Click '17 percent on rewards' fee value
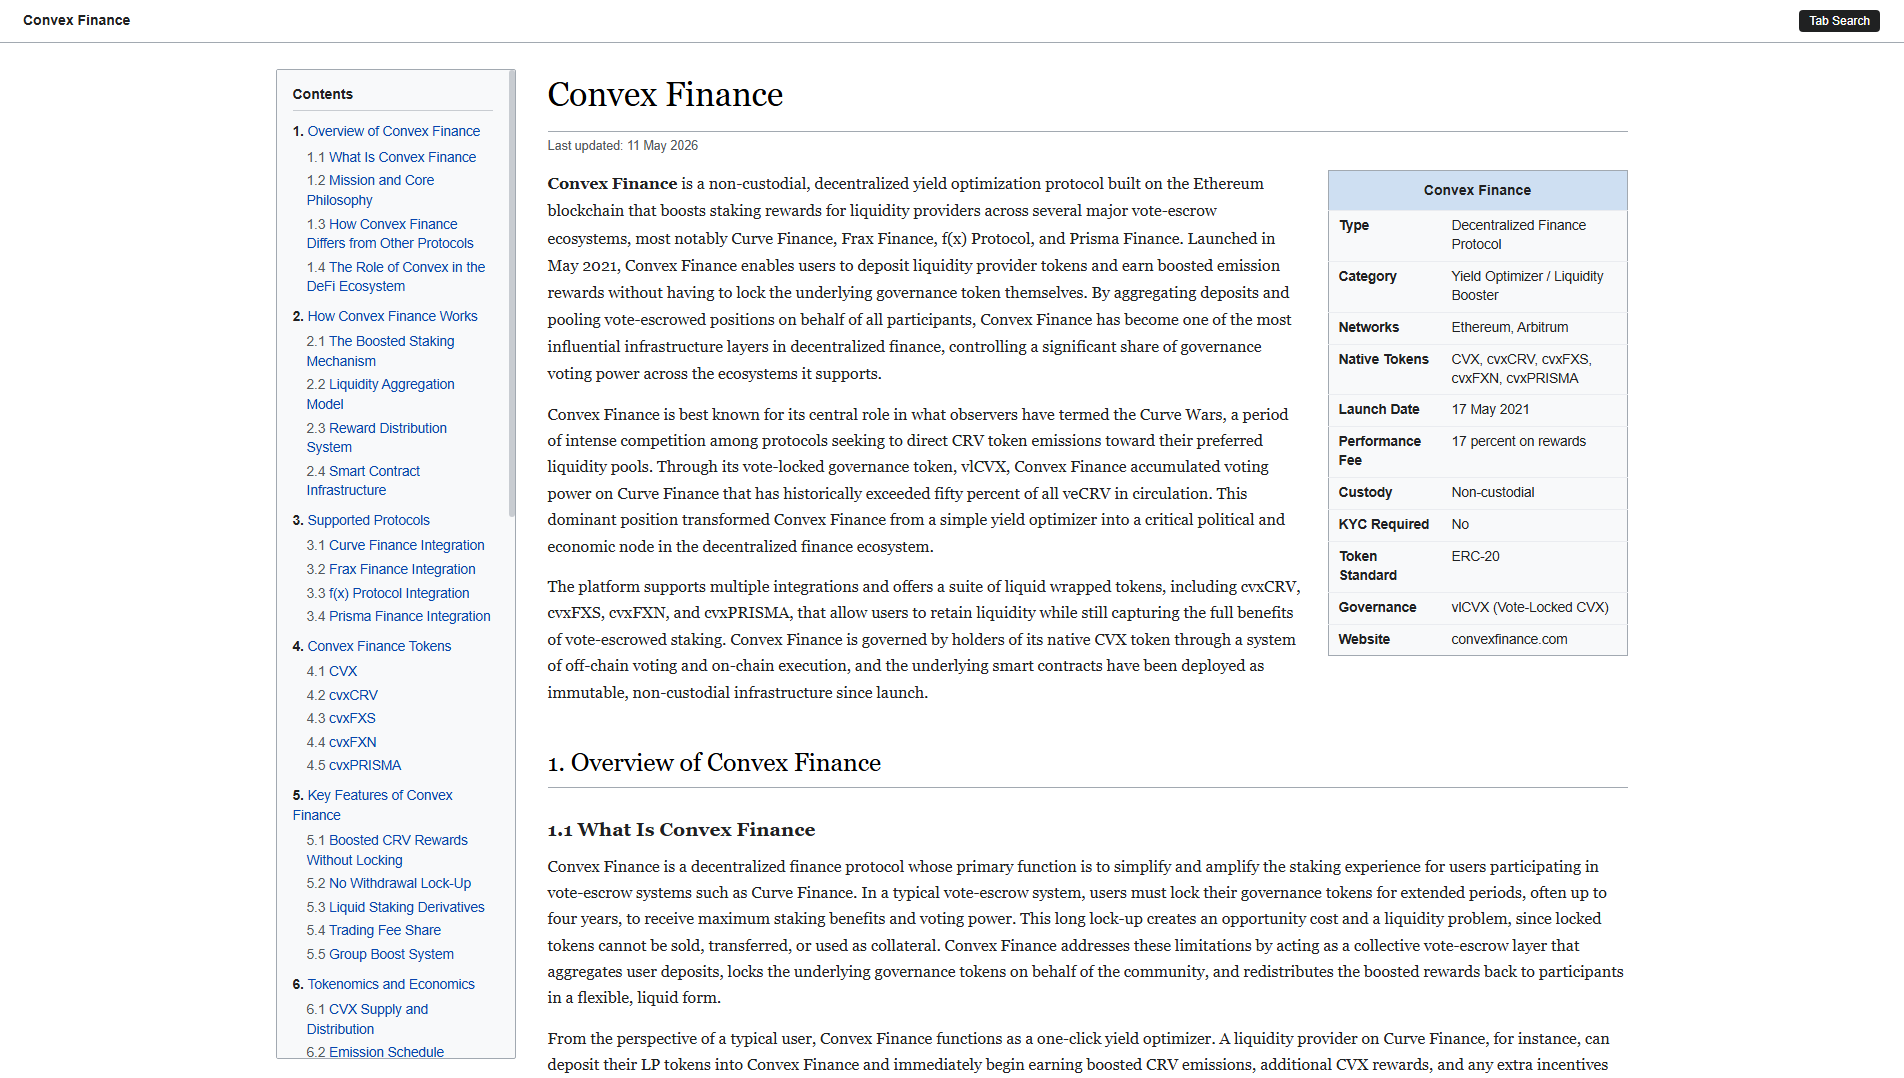This screenshot has width=1904, height=1078. tap(1518, 441)
